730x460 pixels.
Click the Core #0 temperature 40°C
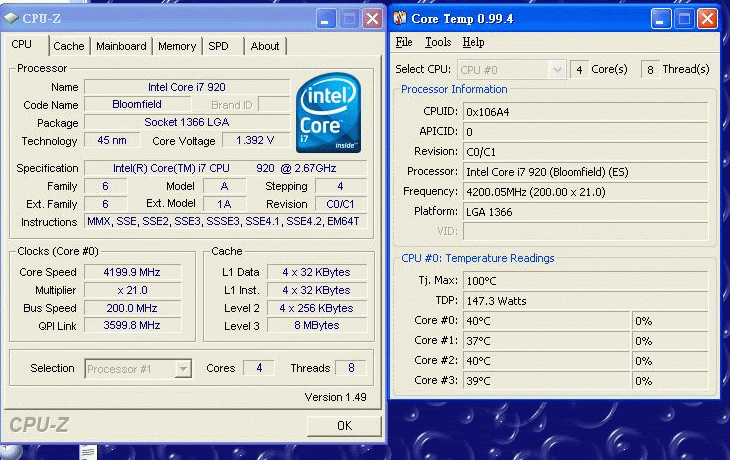pos(547,321)
